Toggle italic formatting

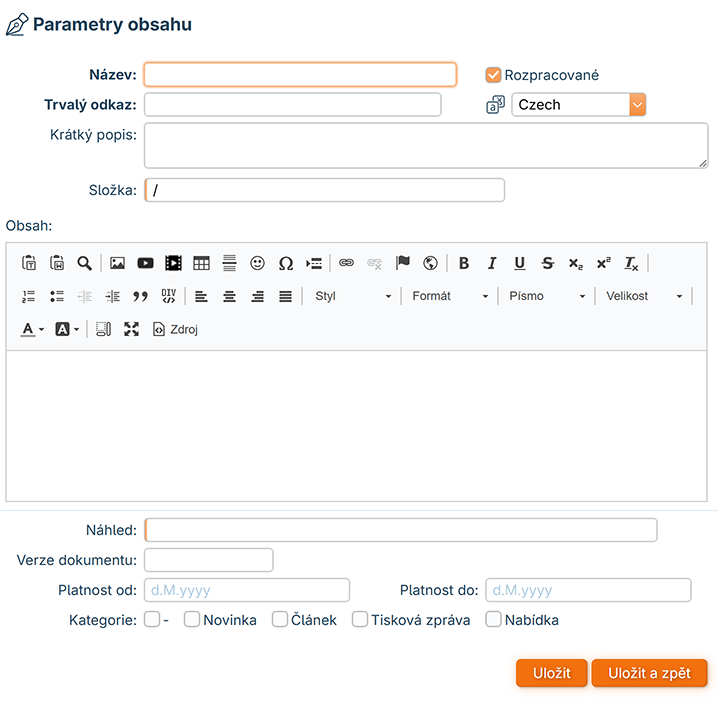tap(492, 263)
